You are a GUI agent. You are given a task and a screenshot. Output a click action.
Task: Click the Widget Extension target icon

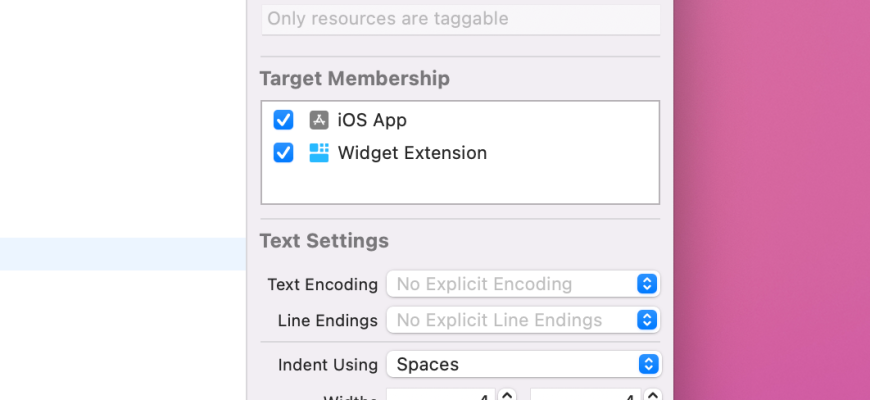pos(319,153)
